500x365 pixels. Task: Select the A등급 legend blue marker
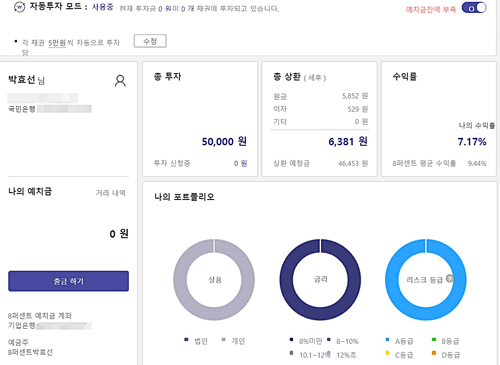click(387, 340)
